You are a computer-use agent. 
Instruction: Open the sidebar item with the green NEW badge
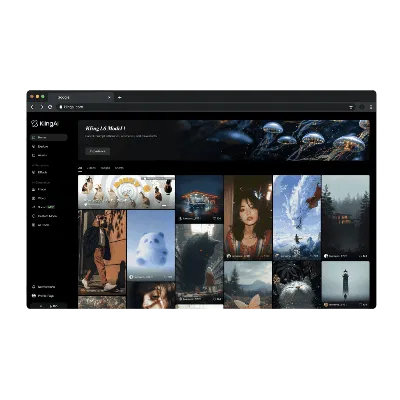(x=44, y=207)
